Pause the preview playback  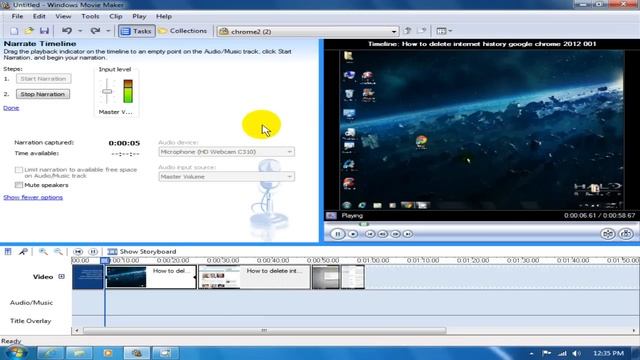(338, 234)
